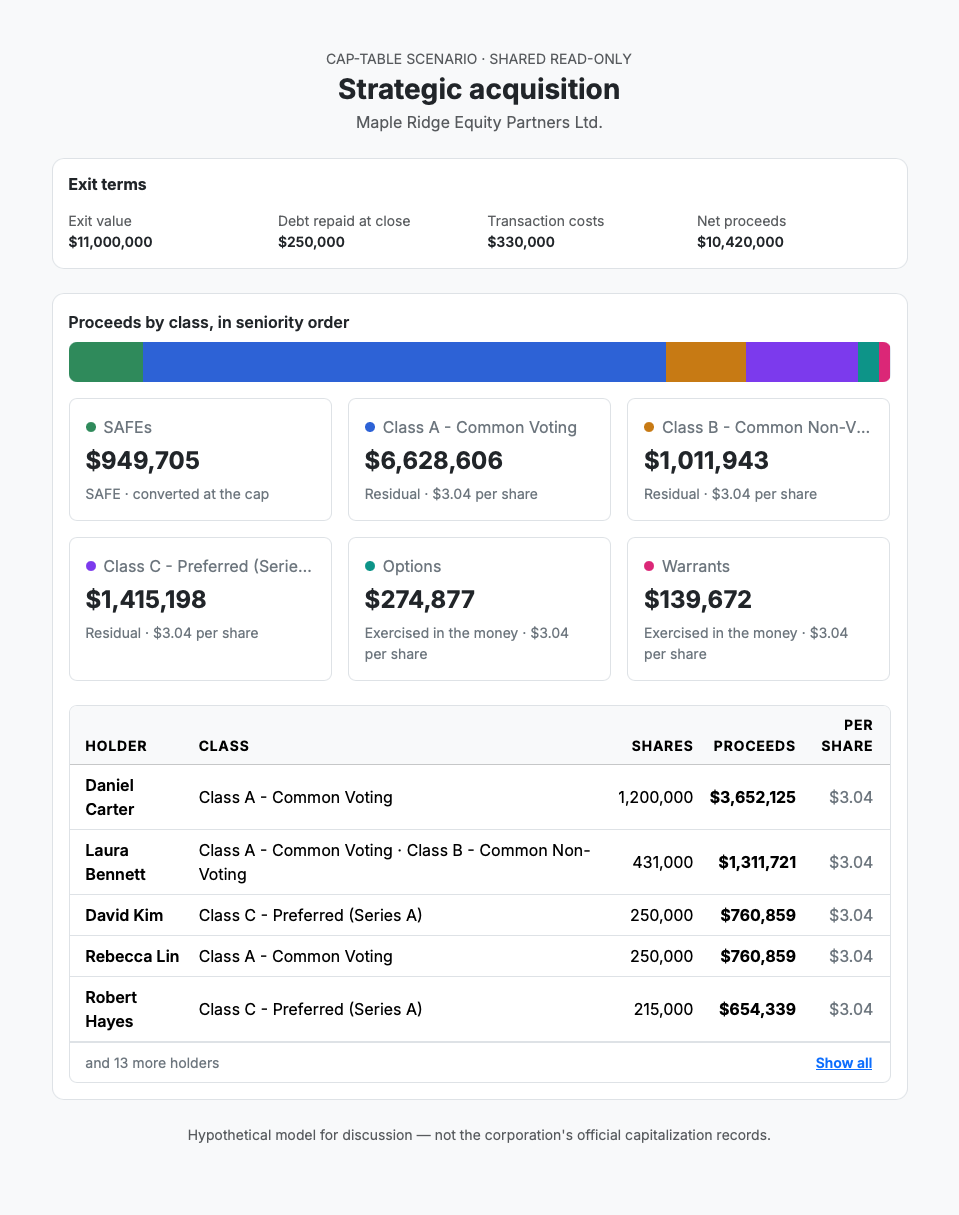Image resolution: width=959 pixels, height=1215 pixels.
Task: Sort table by Proceeds column header
Action: (x=754, y=746)
